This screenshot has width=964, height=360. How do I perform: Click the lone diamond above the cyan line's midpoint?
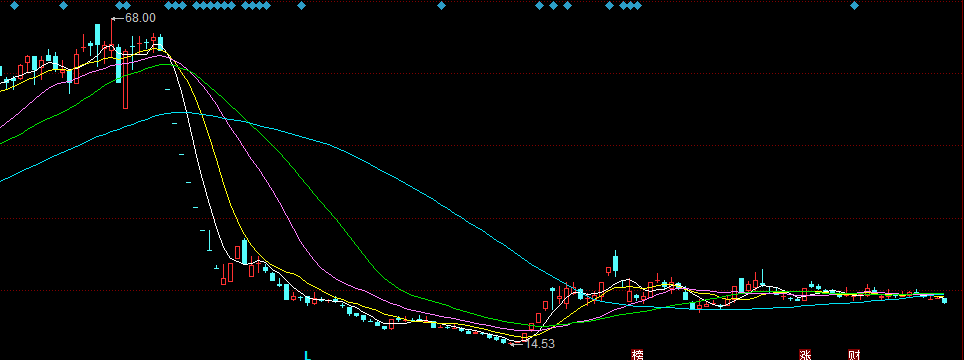[441, 6]
